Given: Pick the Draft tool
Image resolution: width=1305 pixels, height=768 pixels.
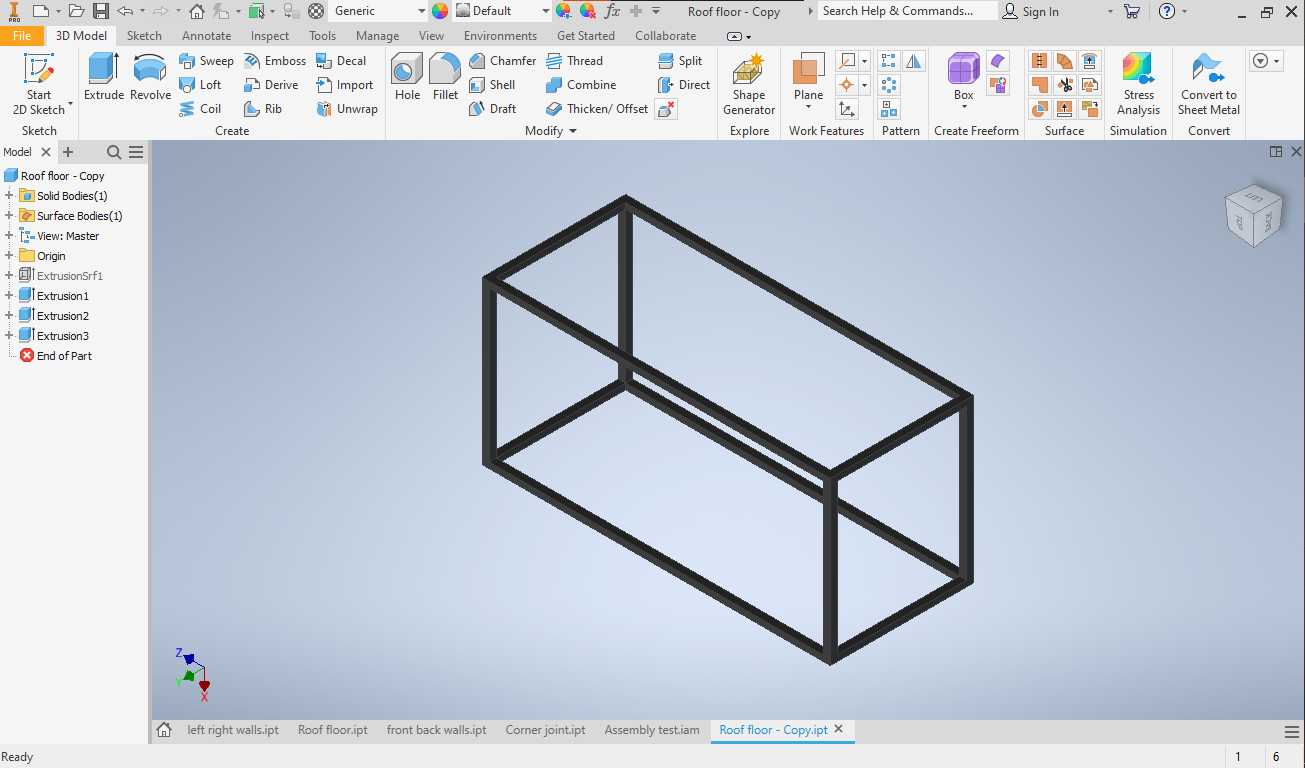Looking at the screenshot, I should pos(492,109).
